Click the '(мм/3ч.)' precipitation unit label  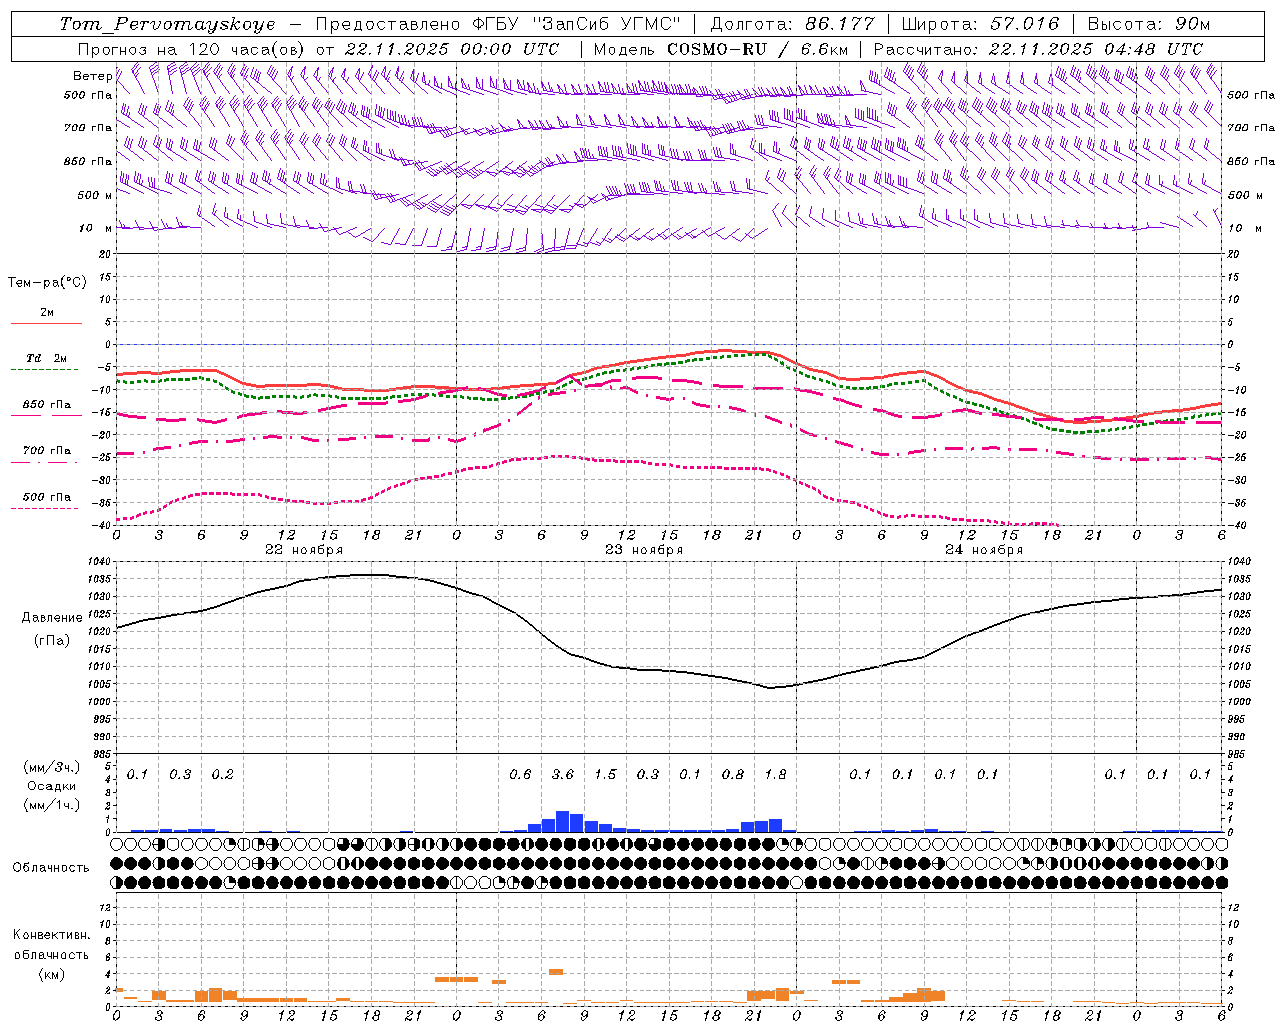[52, 767]
